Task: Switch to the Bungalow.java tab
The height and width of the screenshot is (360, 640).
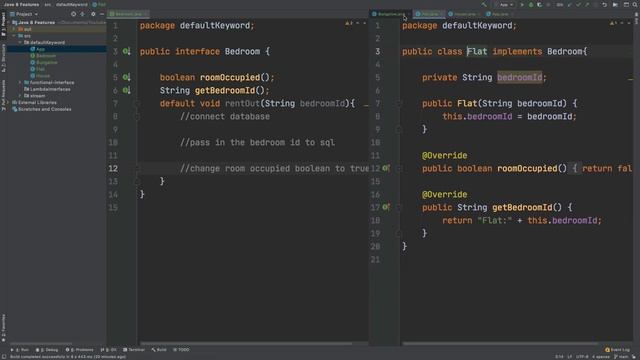Action: pos(390,14)
